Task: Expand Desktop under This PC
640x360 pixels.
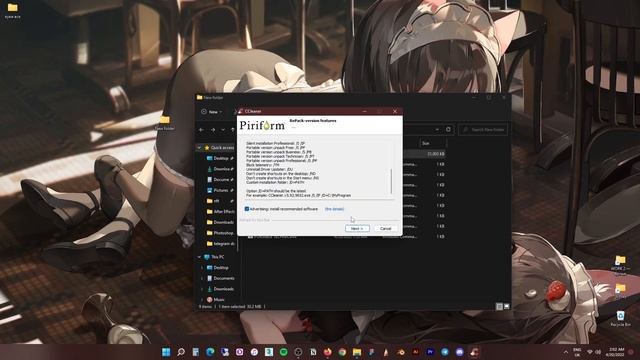Action: point(202,268)
